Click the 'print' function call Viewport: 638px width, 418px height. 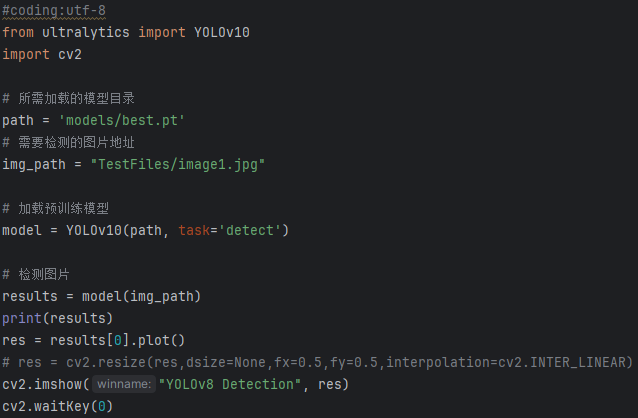click(22, 318)
